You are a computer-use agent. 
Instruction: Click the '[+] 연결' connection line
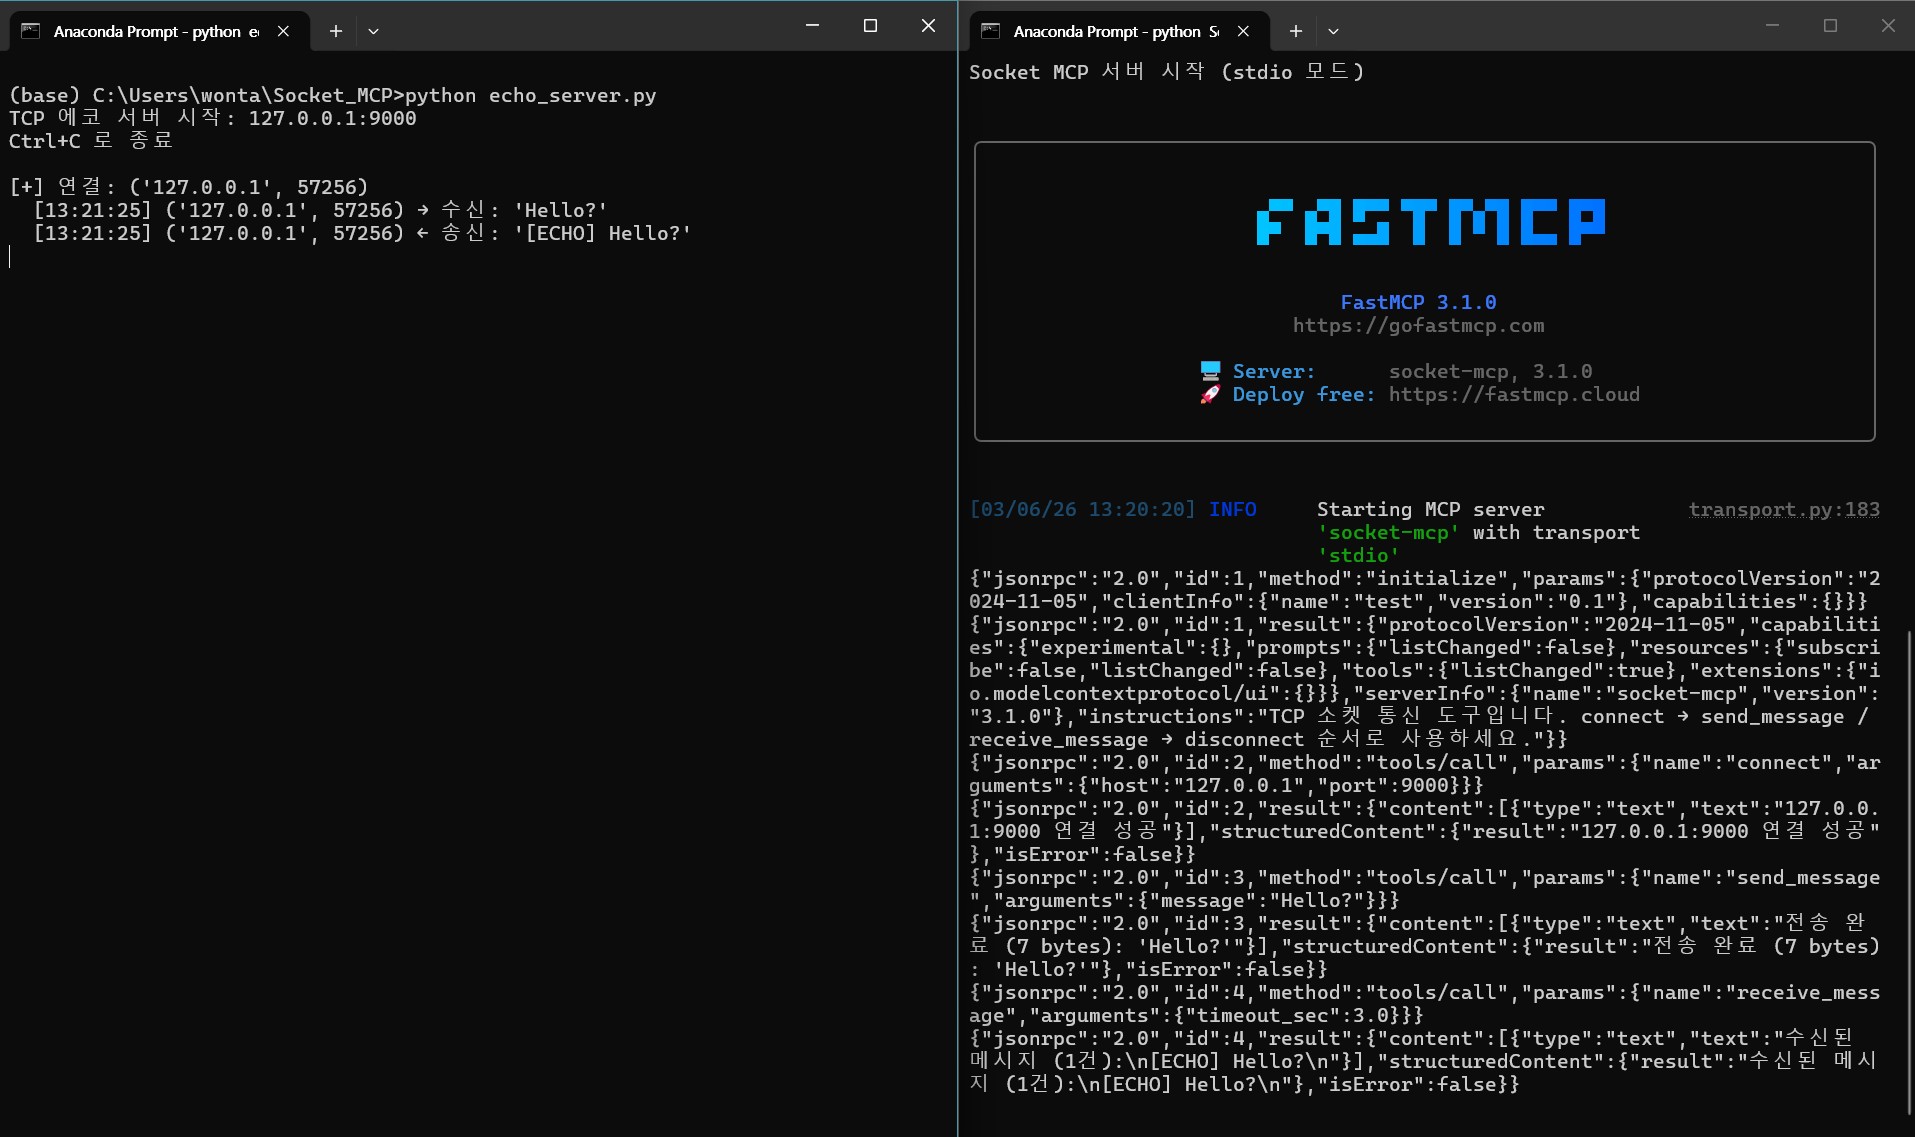(189, 187)
